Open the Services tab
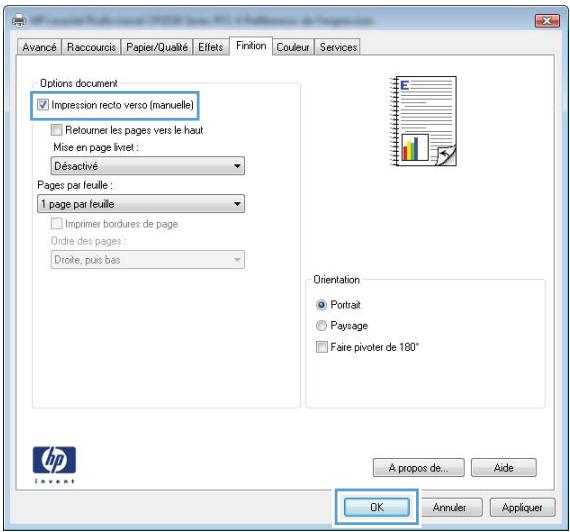The width and height of the screenshot is (570, 532). pyautogui.click(x=338, y=47)
